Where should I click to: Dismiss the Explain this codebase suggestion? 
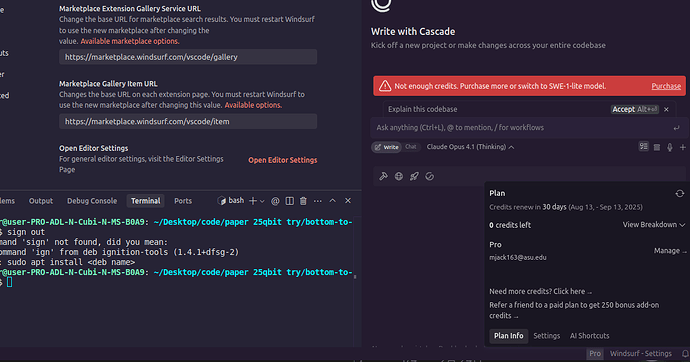[x=666, y=110]
